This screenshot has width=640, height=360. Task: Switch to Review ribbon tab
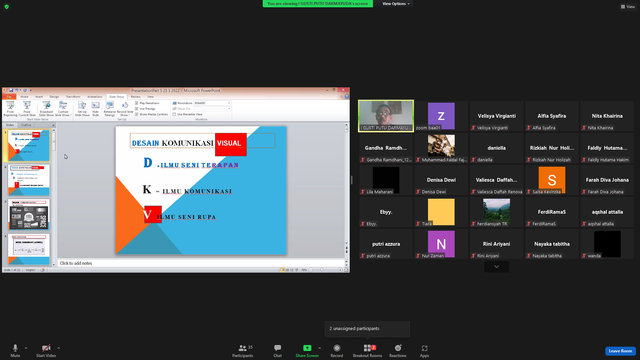point(135,97)
